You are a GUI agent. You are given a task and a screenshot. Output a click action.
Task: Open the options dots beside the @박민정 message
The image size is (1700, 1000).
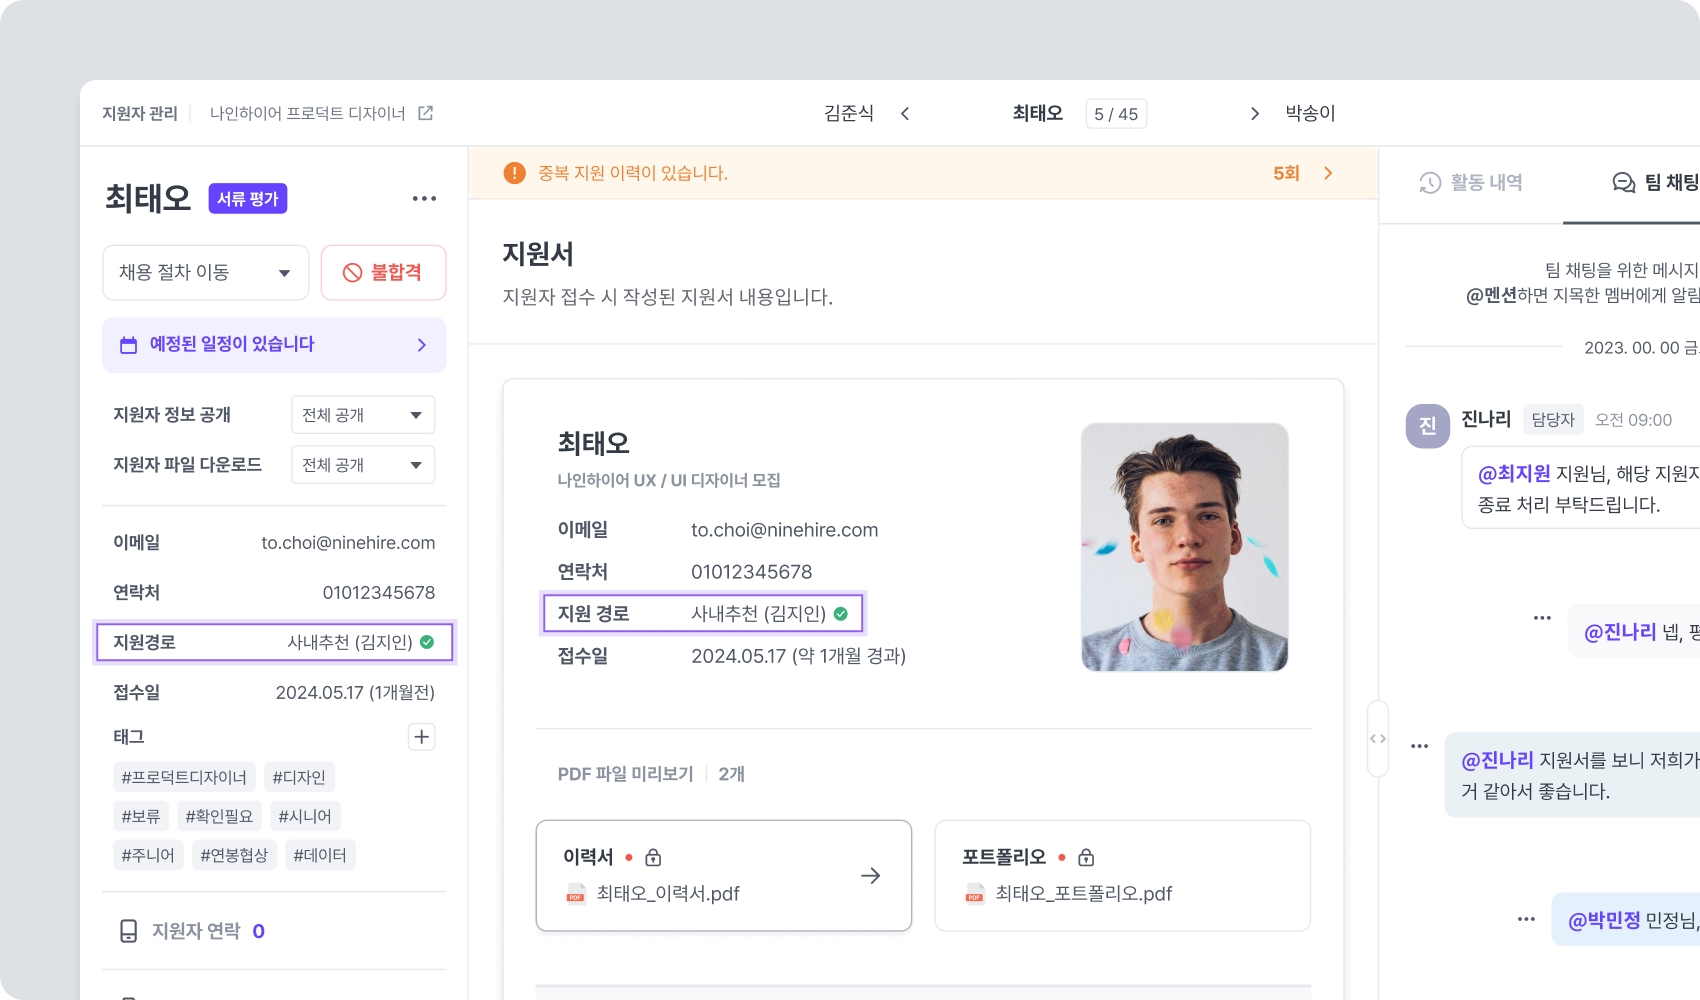[x=1526, y=919]
